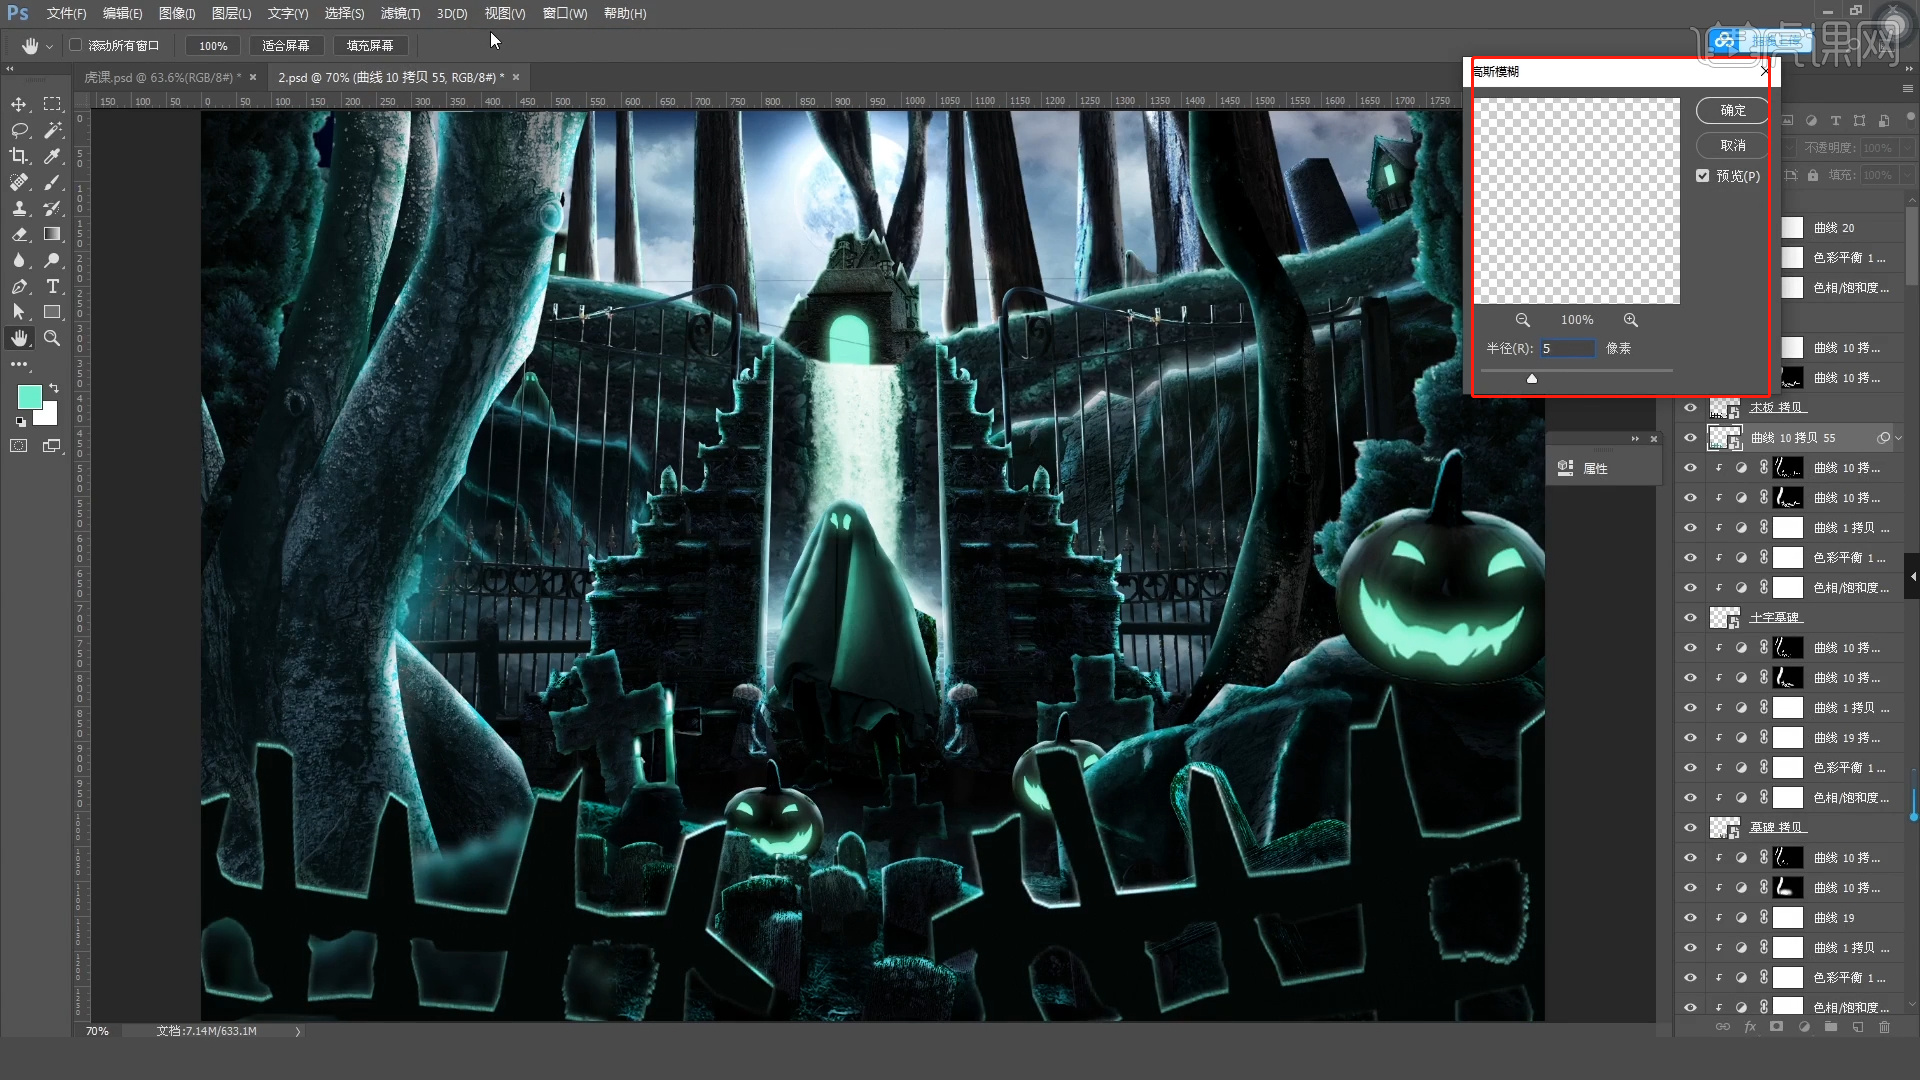The width and height of the screenshot is (1920, 1080).
Task: Activate the Zoom tool in toolbar
Action: (x=53, y=338)
